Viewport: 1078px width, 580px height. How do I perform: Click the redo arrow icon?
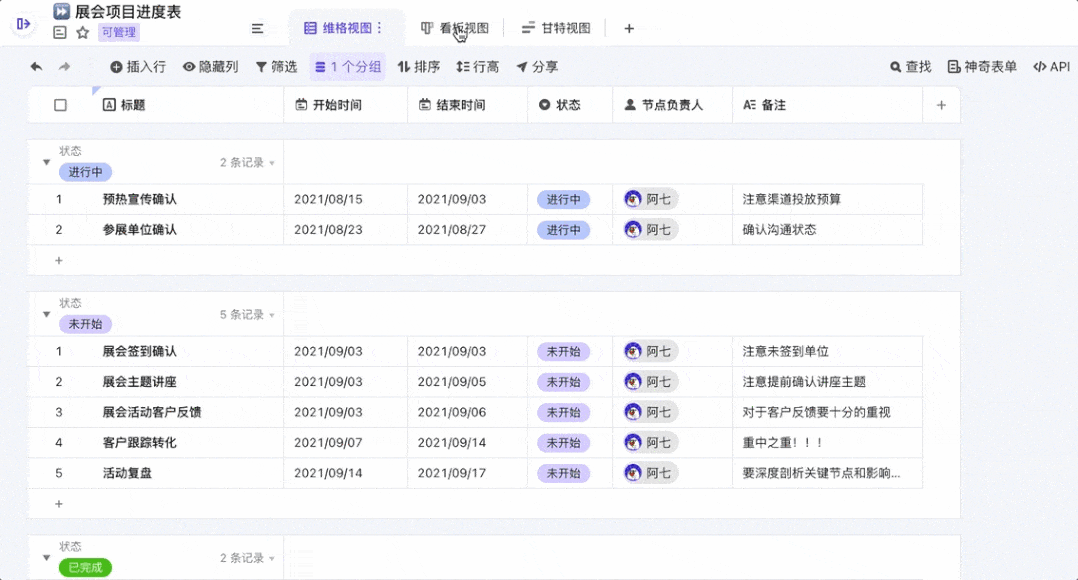[65, 67]
